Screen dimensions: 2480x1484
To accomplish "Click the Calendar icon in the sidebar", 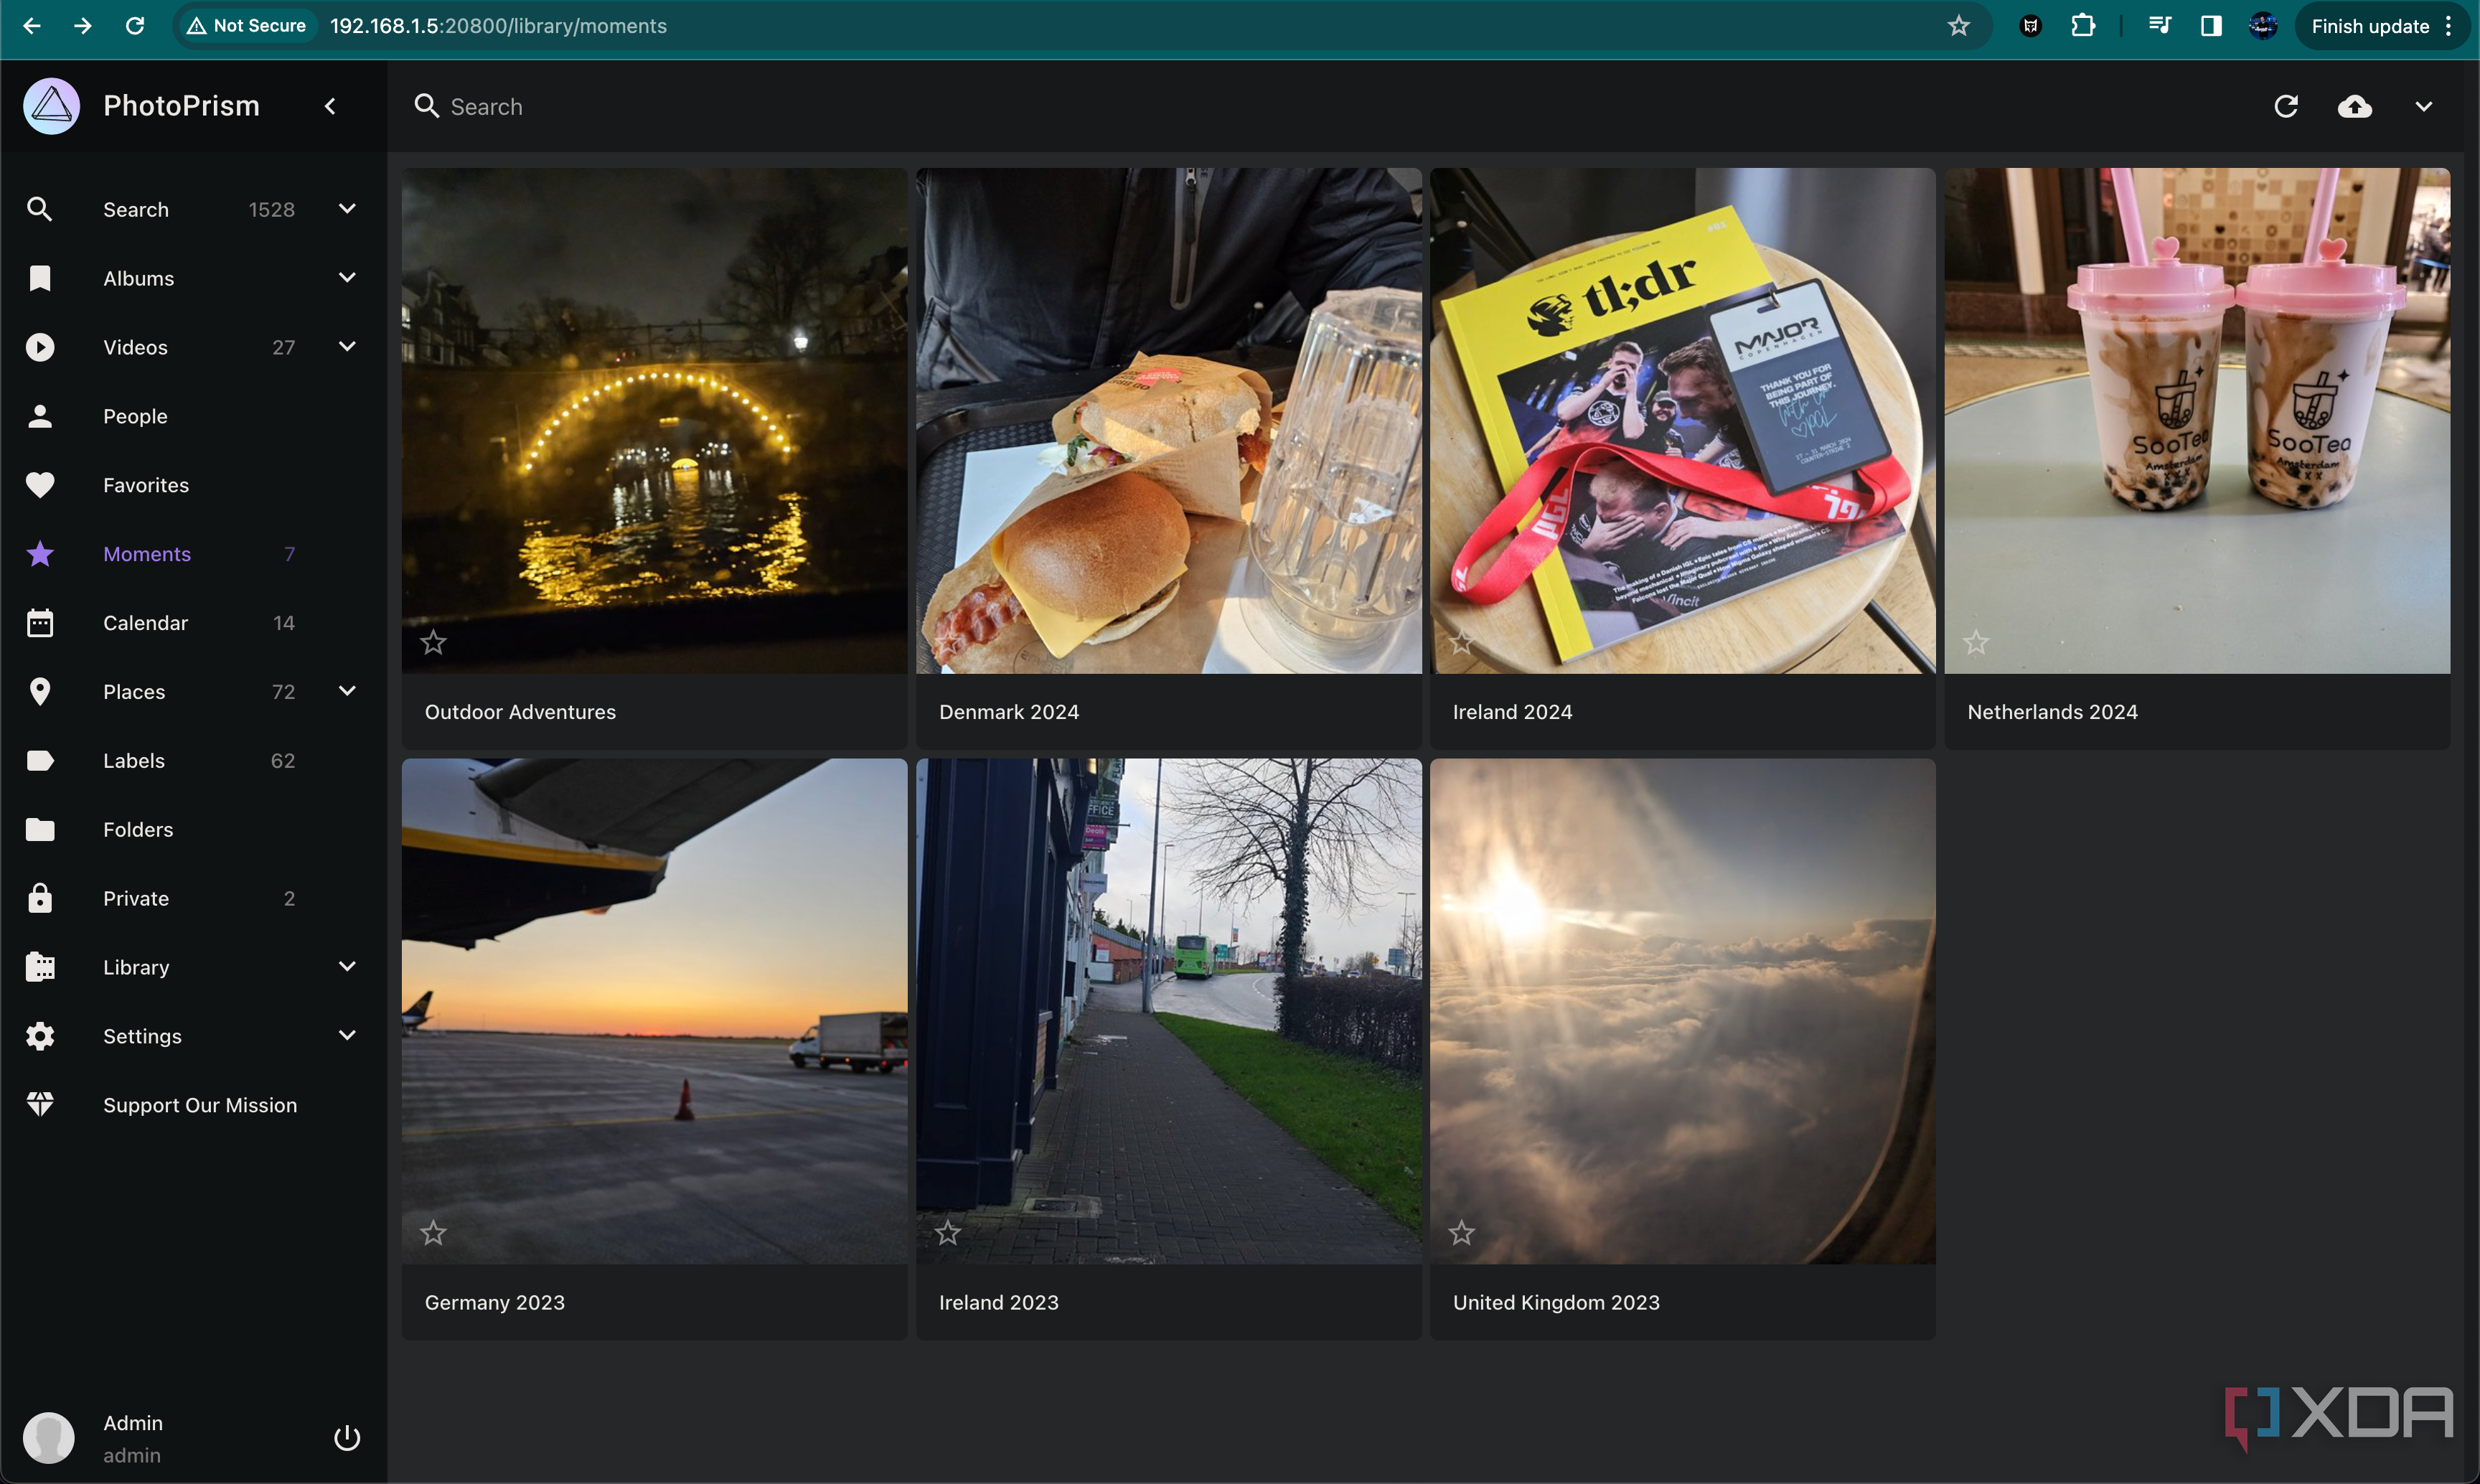I will click(x=40, y=623).
